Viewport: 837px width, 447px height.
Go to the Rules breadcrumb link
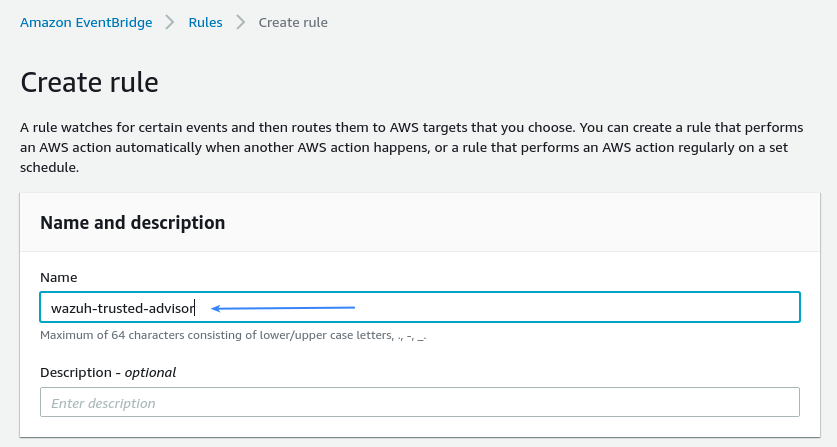205,22
